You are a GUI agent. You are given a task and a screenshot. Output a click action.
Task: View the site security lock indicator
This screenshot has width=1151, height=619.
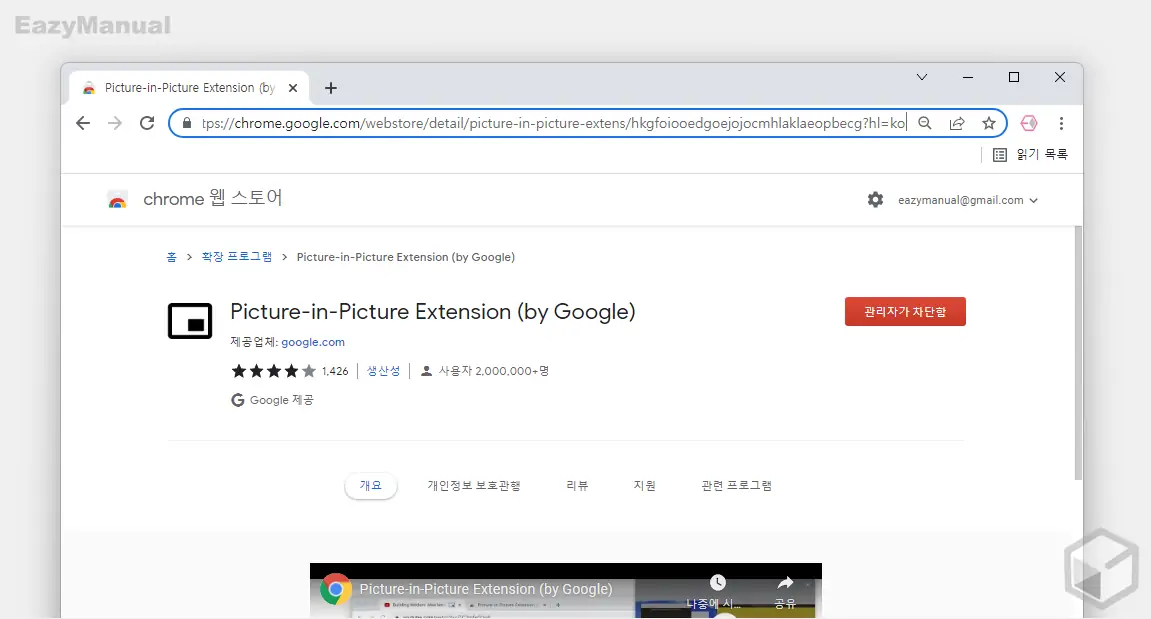pyautogui.click(x=186, y=123)
